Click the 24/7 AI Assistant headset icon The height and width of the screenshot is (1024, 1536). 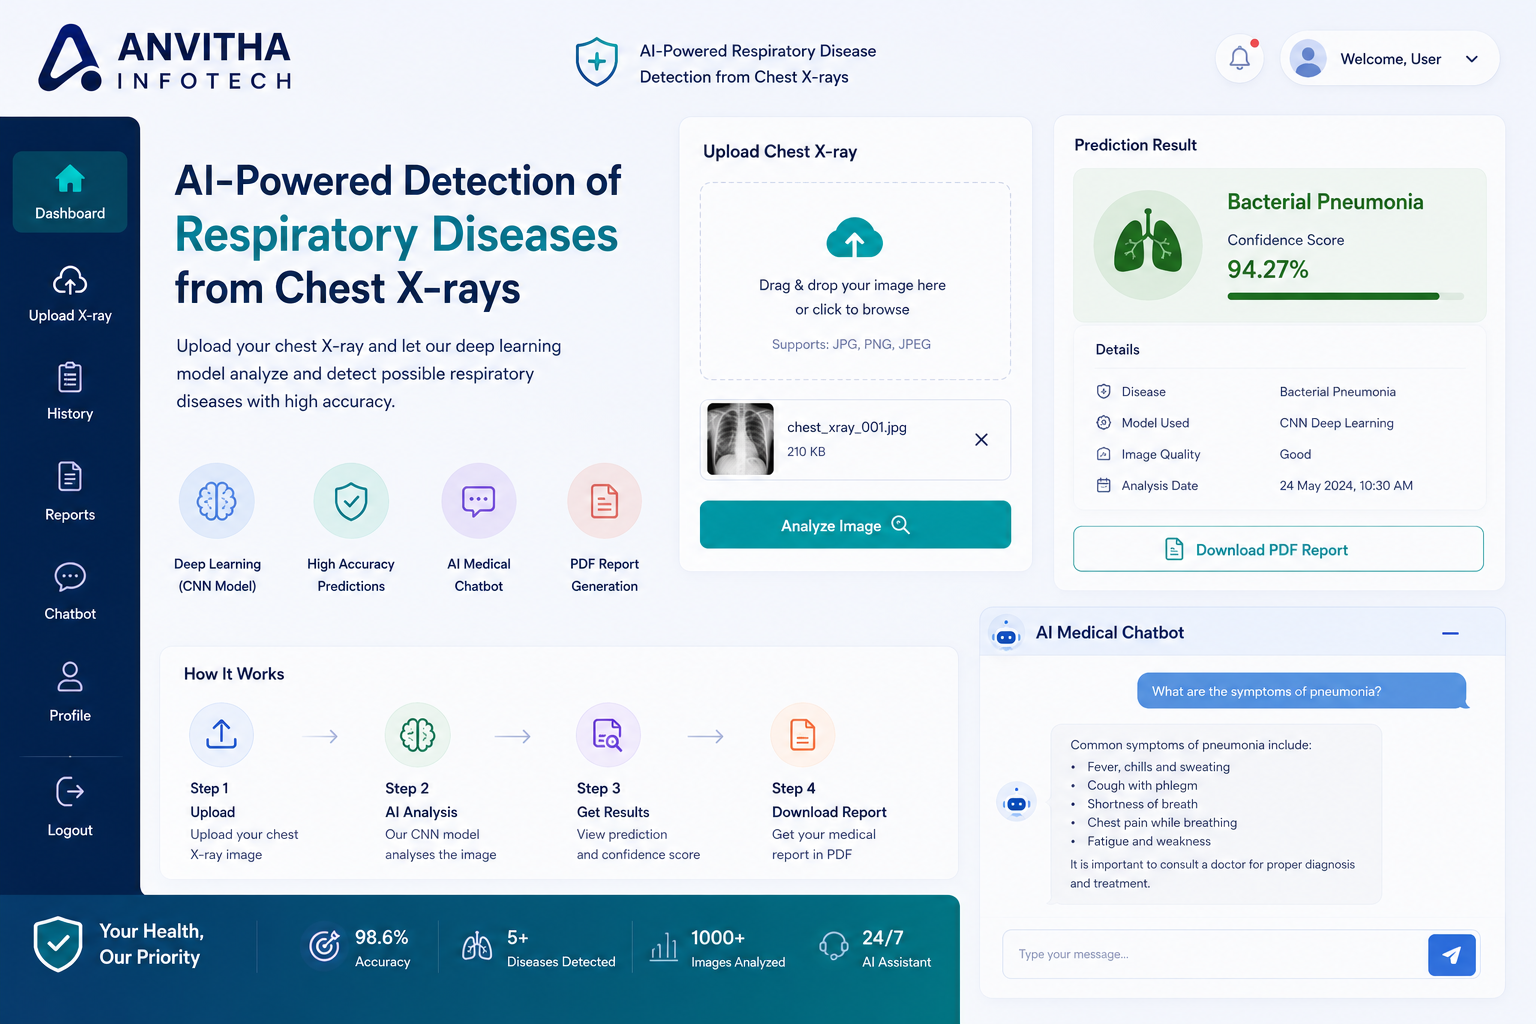834,946
